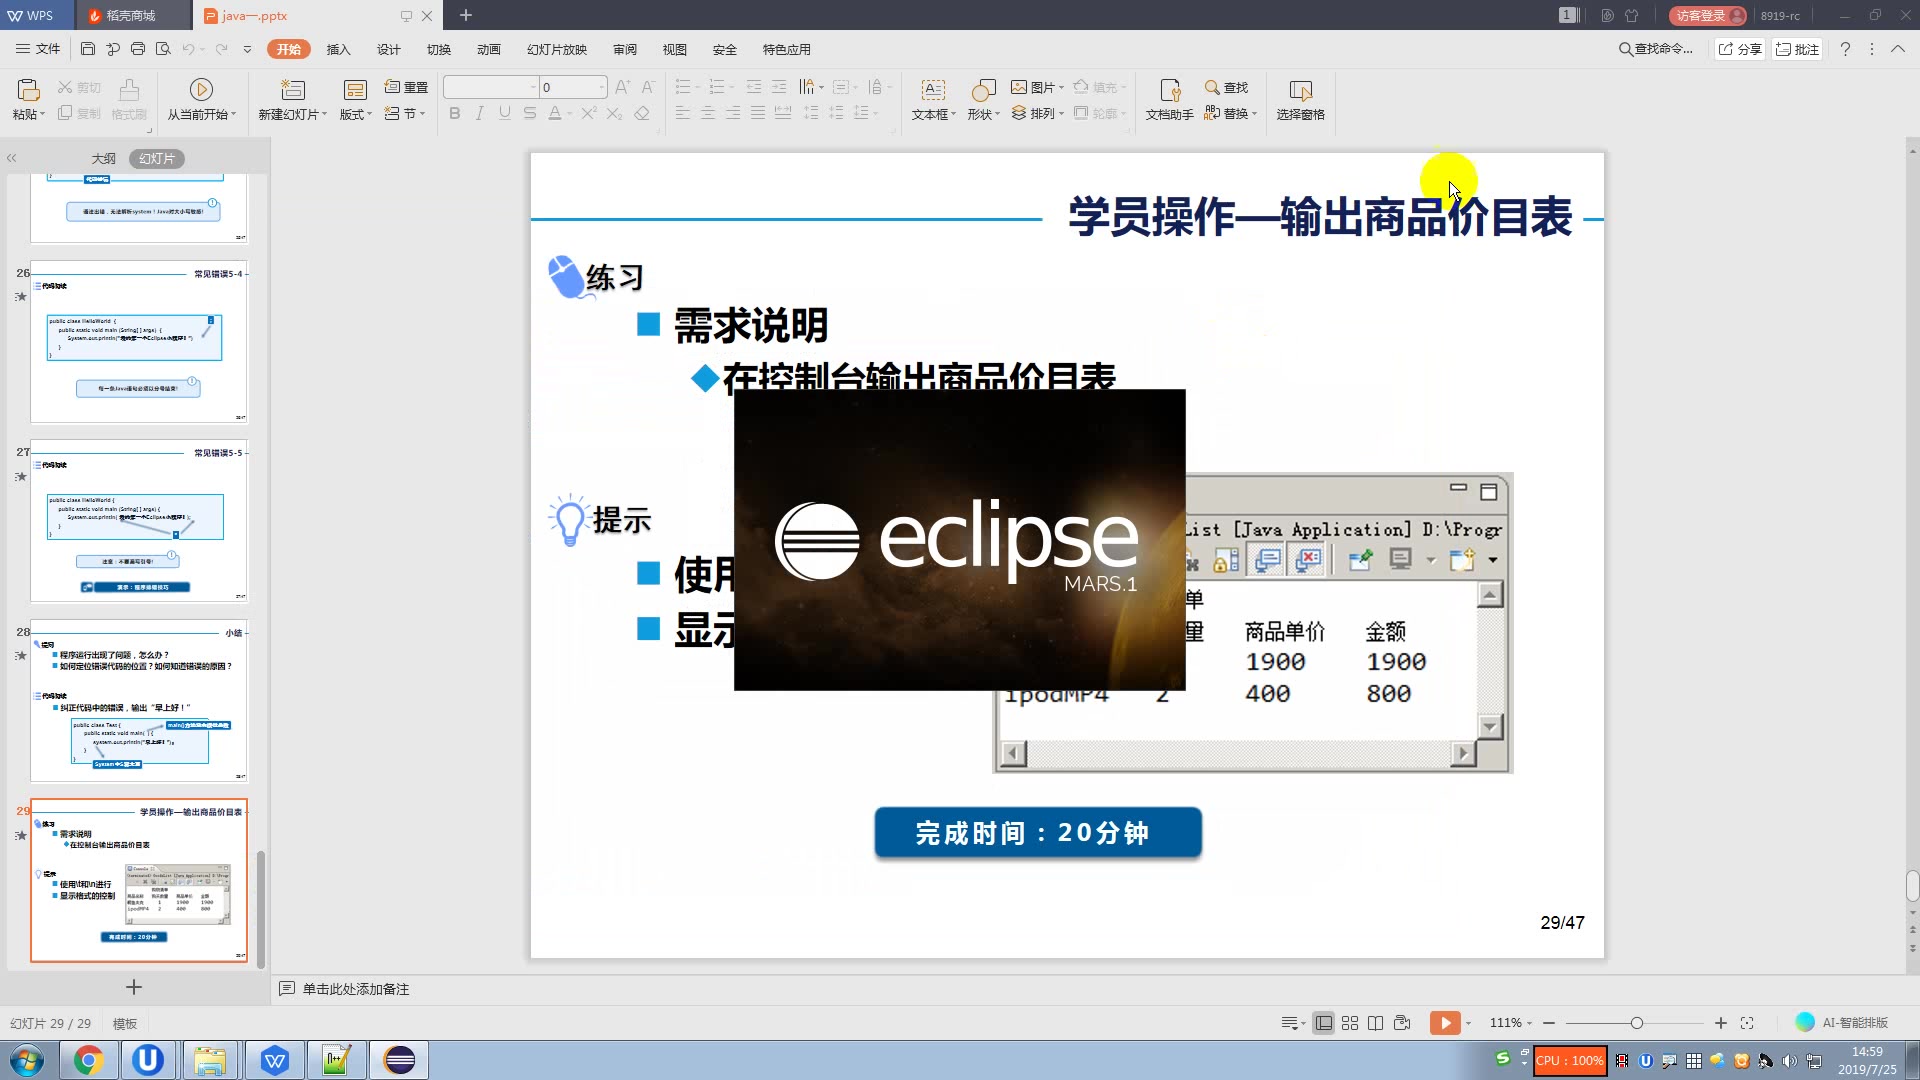Image resolution: width=1920 pixels, height=1080 pixels.
Task: Toggle Underline formatting
Action: pos(505,113)
